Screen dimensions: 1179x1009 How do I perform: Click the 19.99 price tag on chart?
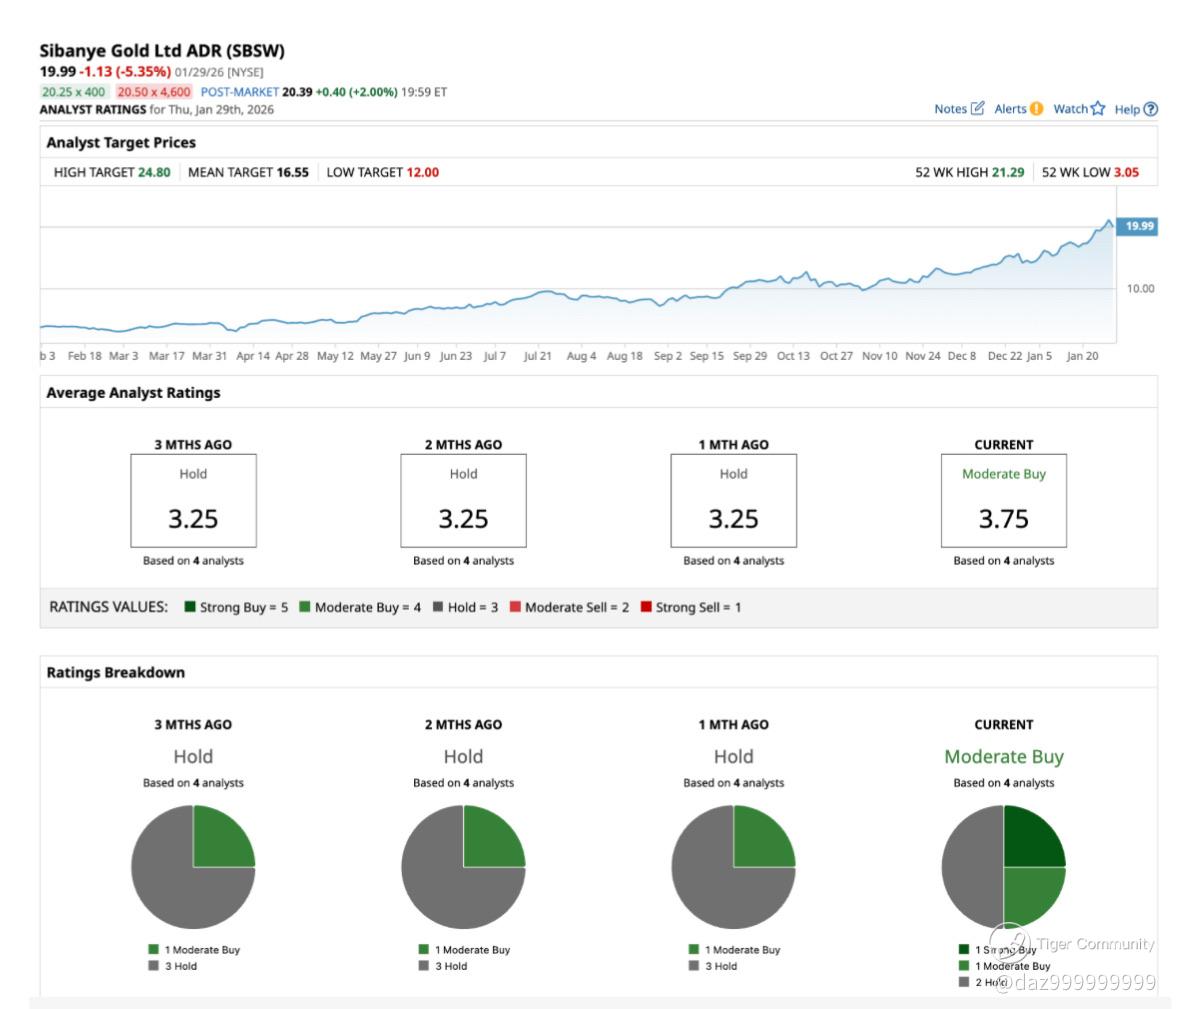[1138, 226]
